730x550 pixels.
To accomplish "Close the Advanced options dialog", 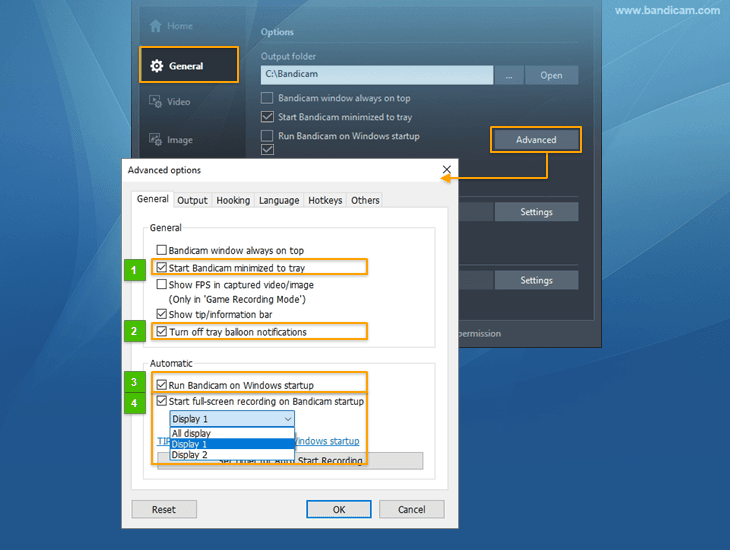I will [446, 170].
